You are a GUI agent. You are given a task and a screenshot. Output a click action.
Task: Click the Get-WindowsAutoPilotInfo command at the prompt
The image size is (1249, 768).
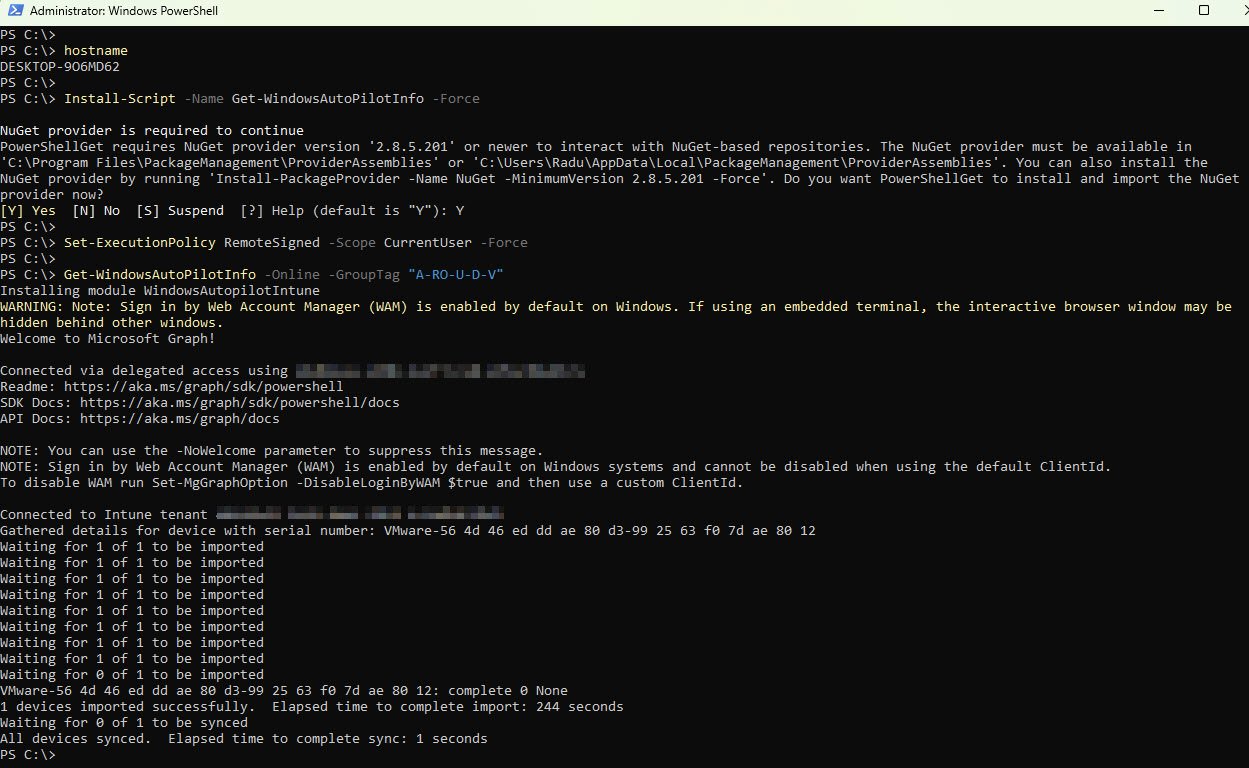(159, 274)
